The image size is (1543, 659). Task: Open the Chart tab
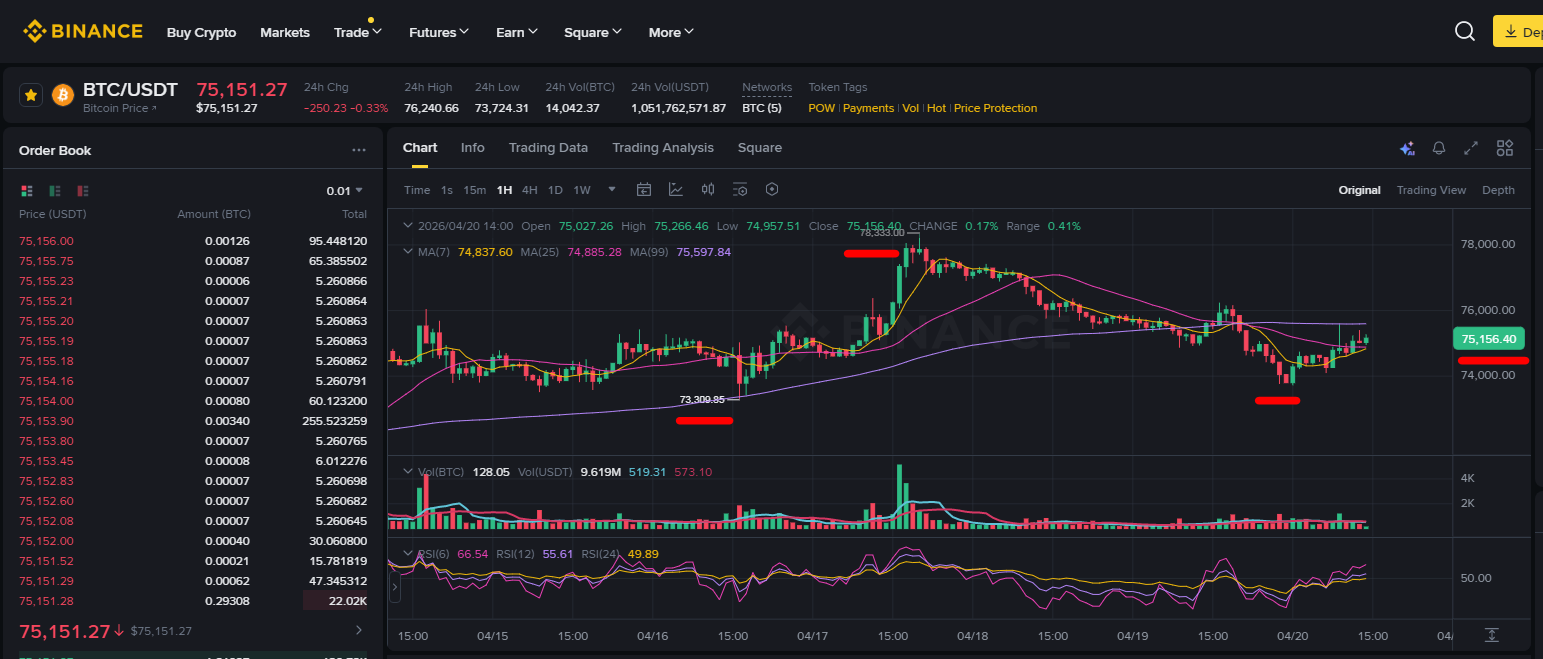[420, 148]
